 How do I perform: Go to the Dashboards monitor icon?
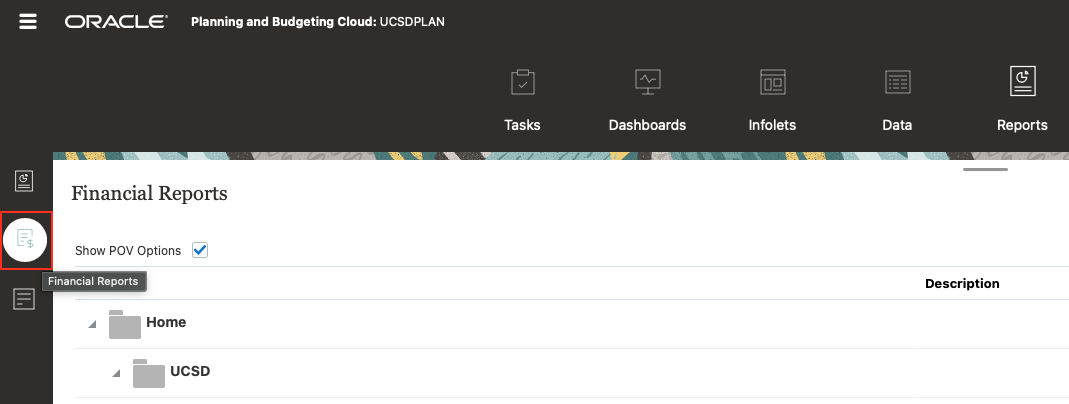pyautogui.click(x=647, y=83)
